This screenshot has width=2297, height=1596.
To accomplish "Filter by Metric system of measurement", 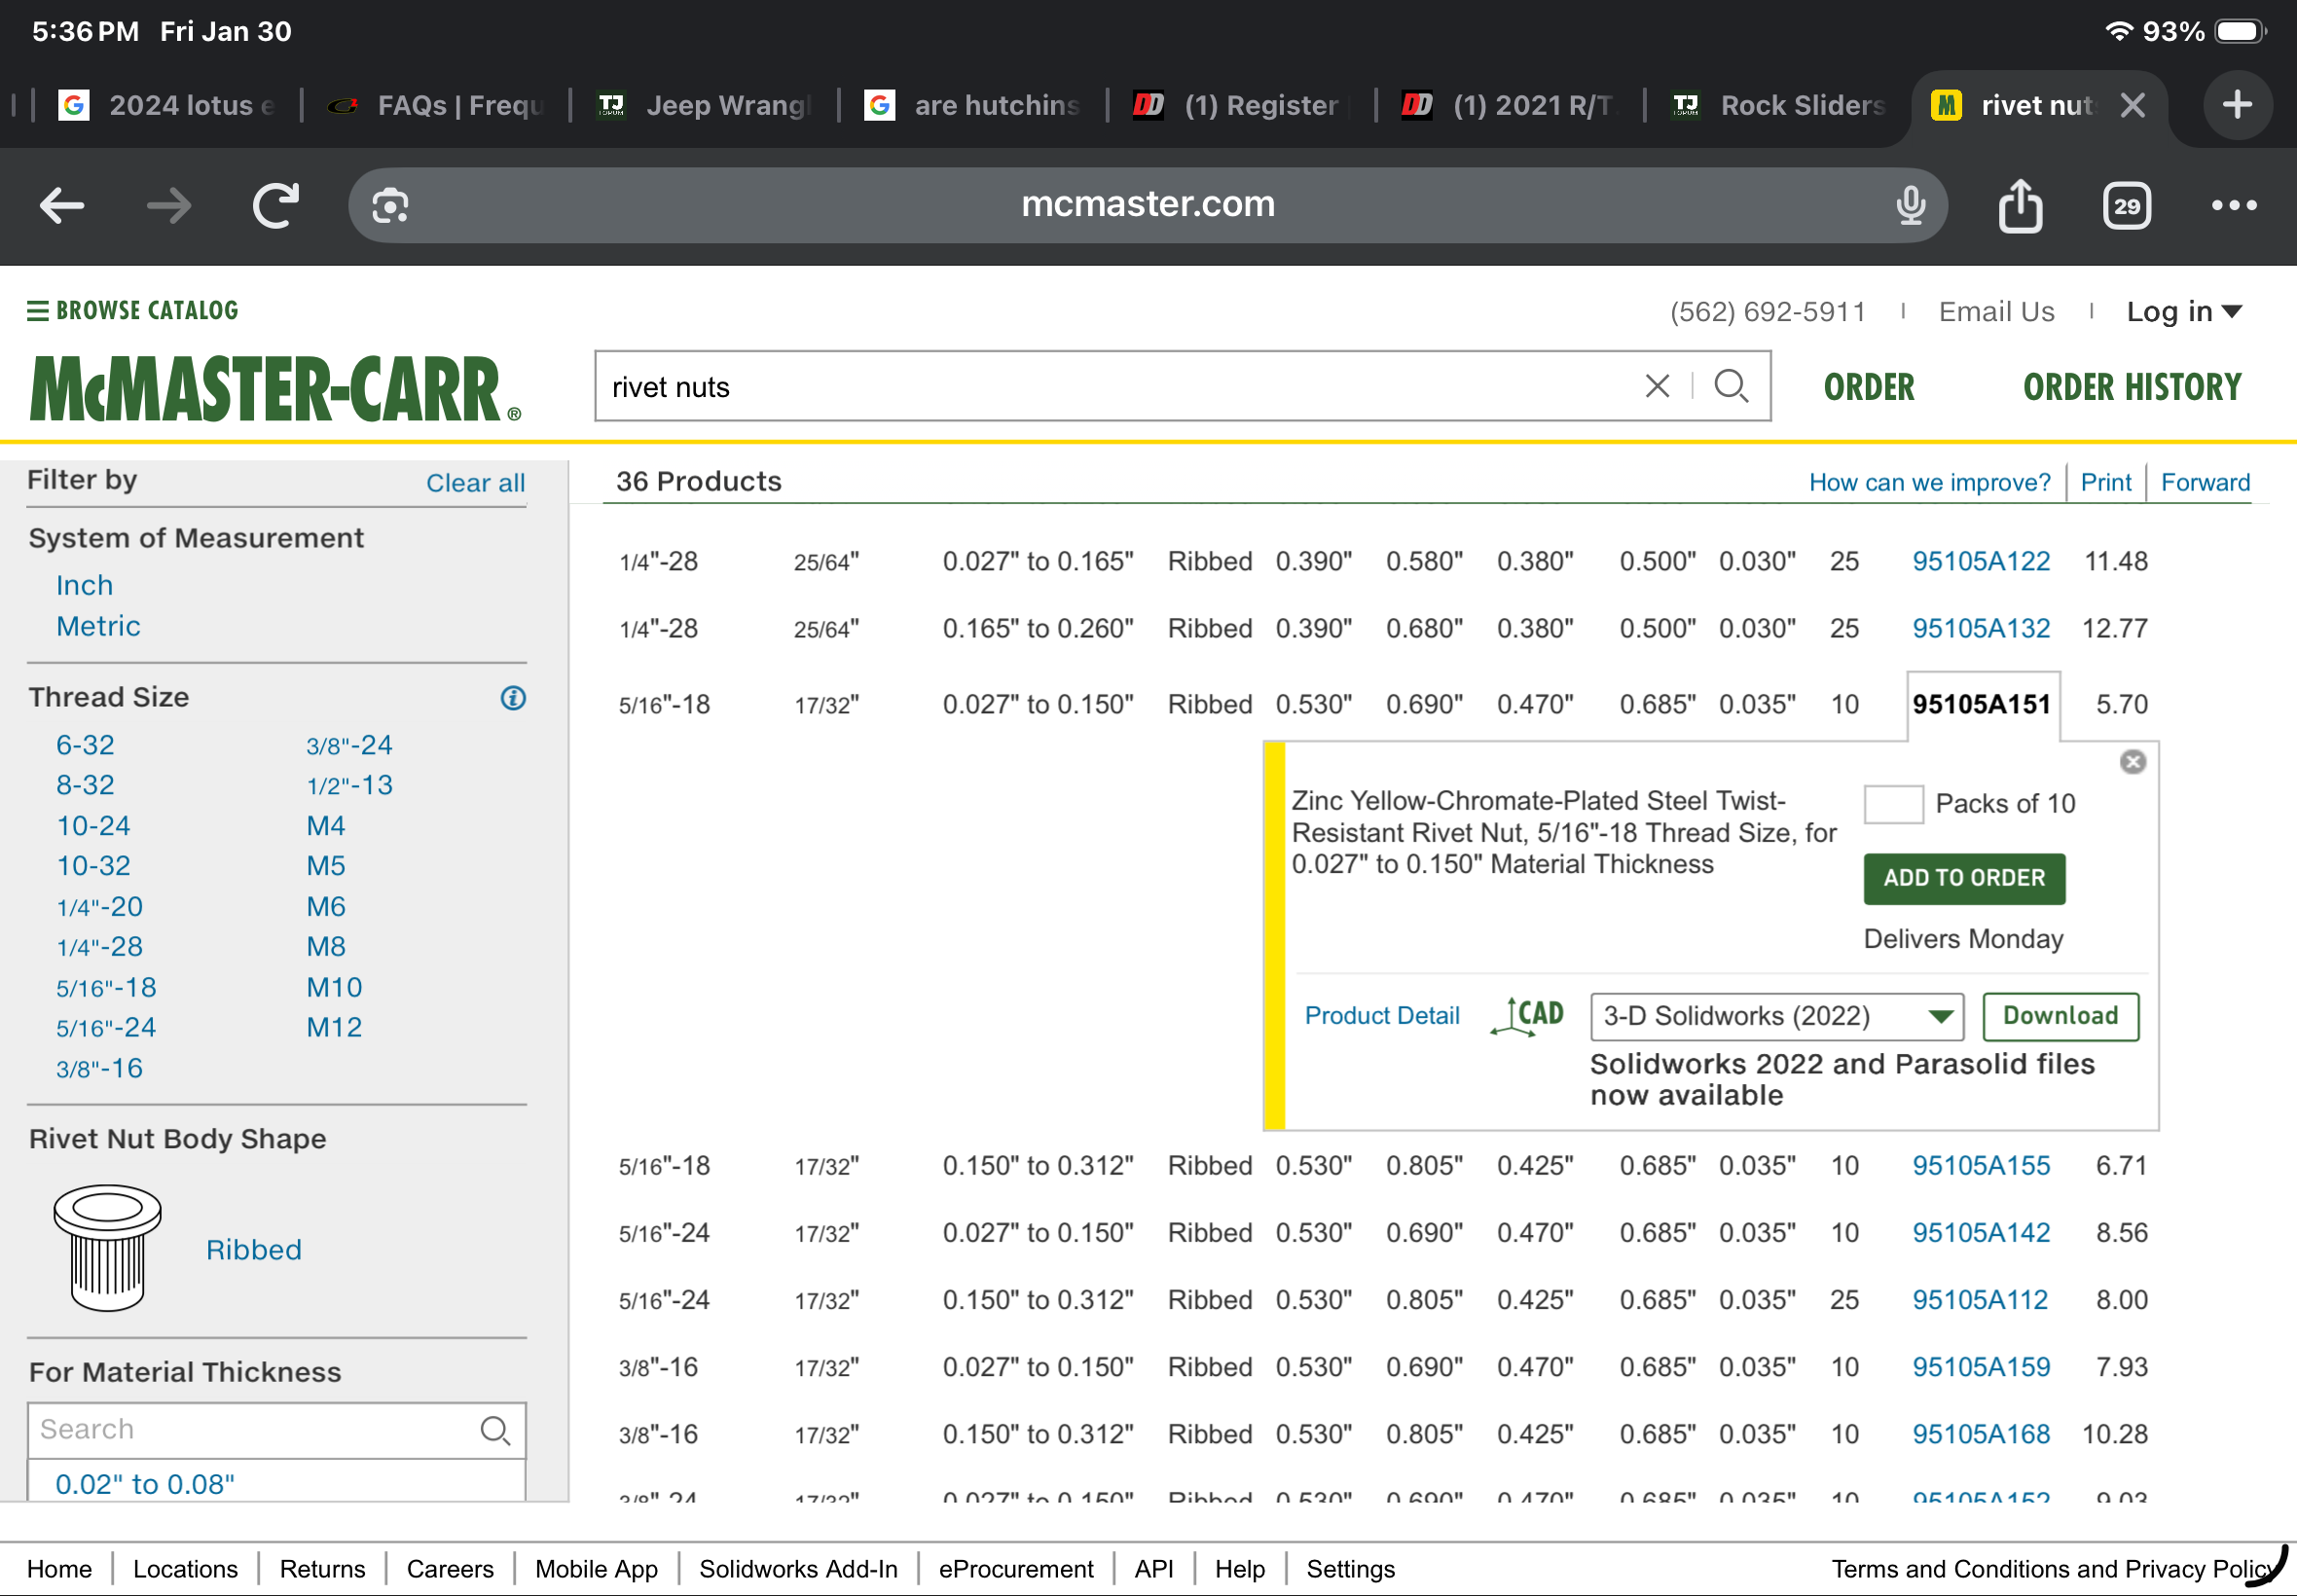I will pos(98,626).
